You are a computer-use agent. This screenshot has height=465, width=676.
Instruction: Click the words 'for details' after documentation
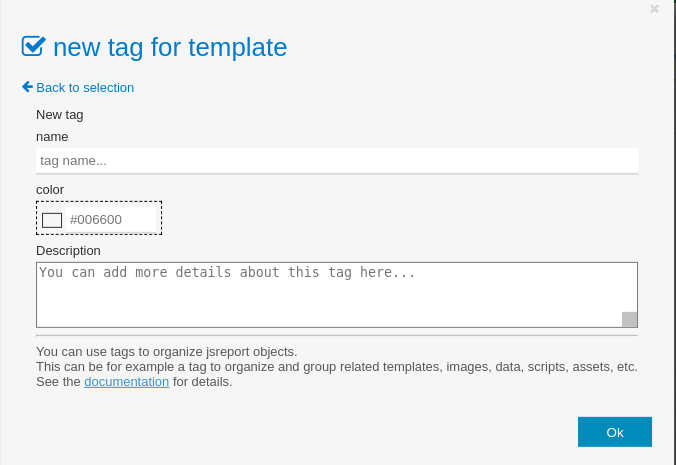(x=203, y=381)
